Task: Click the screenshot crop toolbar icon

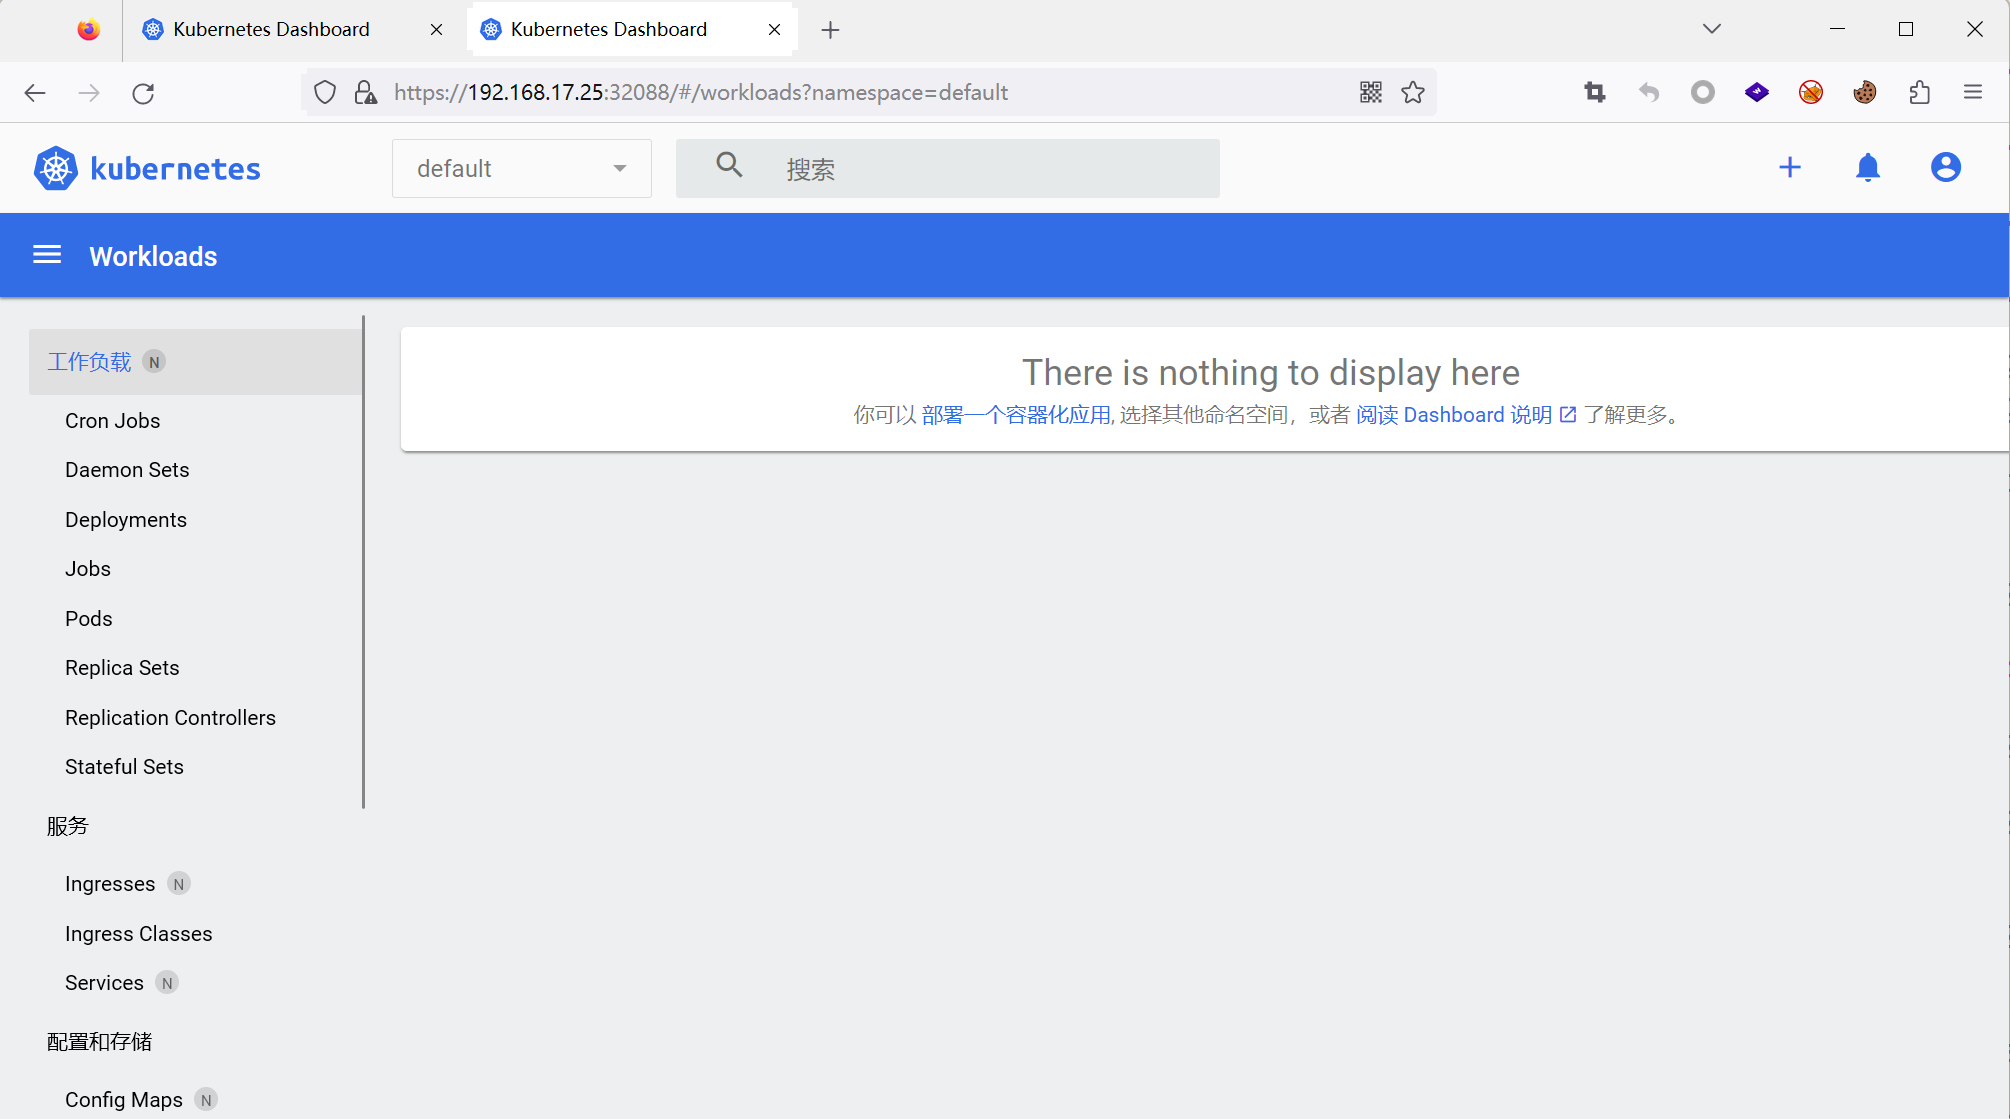Action: pyautogui.click(x=1595, y=92)
